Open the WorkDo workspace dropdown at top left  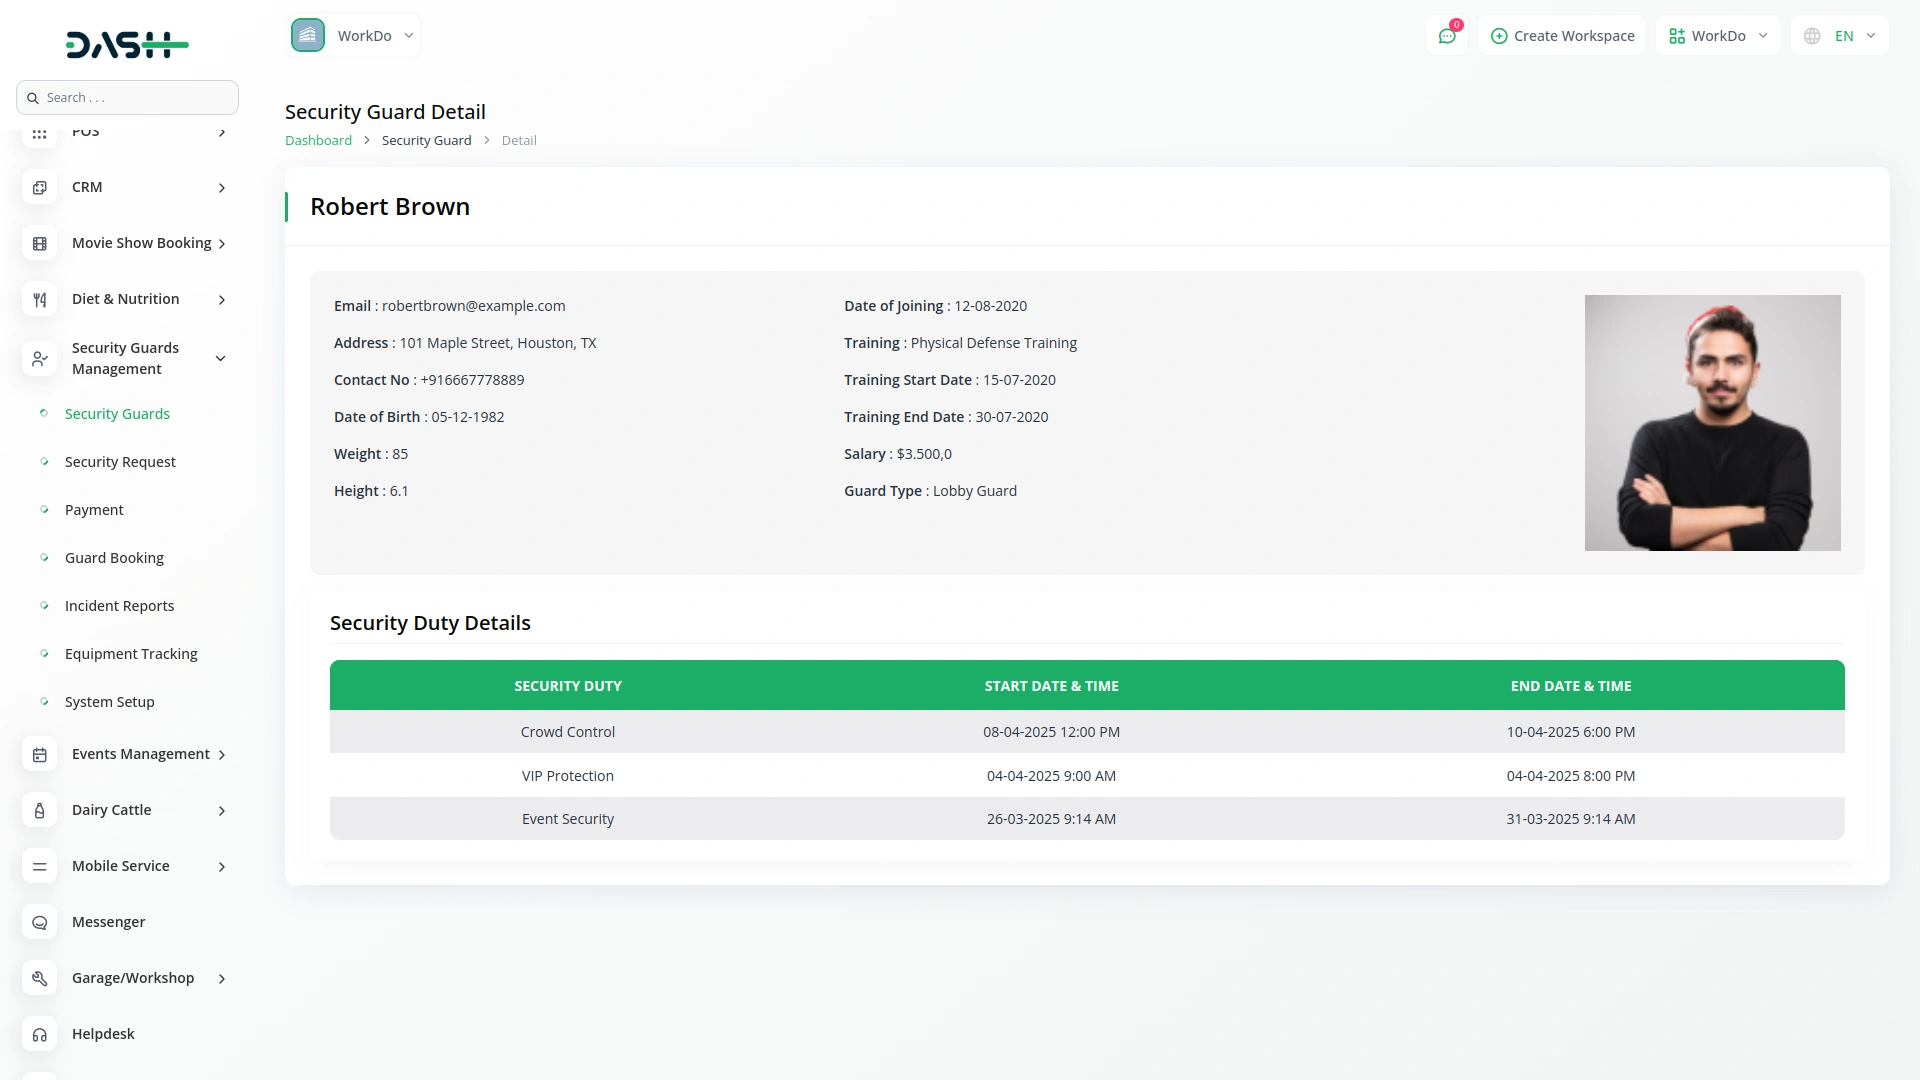point(354,36)
